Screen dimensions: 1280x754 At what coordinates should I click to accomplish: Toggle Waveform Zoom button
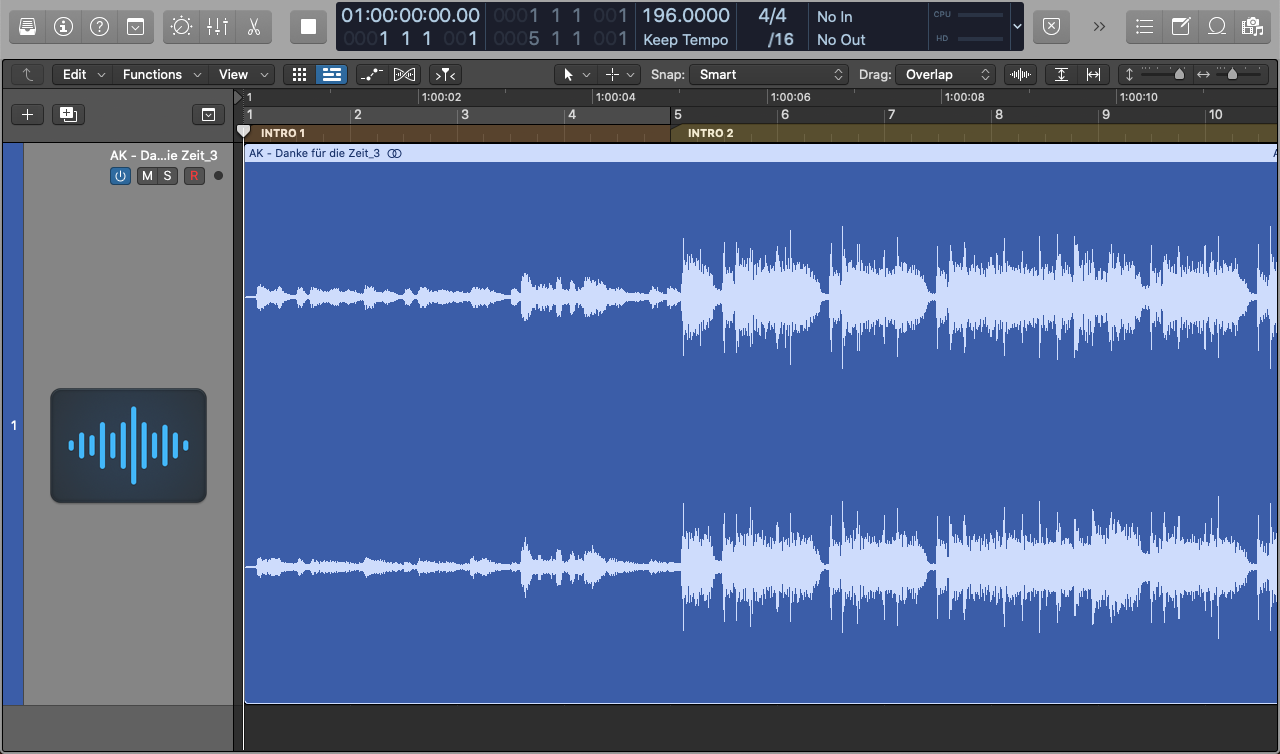1020,74
